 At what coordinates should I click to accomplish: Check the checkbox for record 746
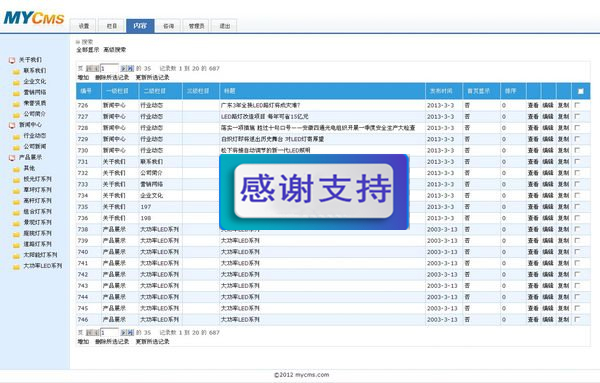pos(577,319)
